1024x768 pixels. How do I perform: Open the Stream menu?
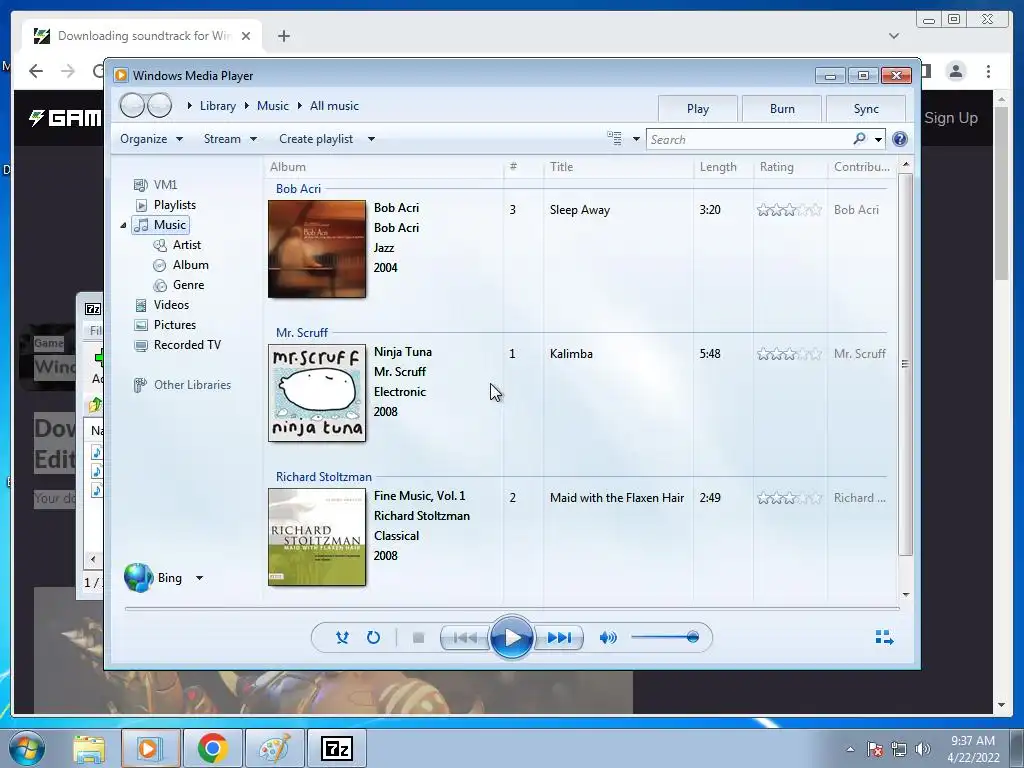(x=230, y=138)
